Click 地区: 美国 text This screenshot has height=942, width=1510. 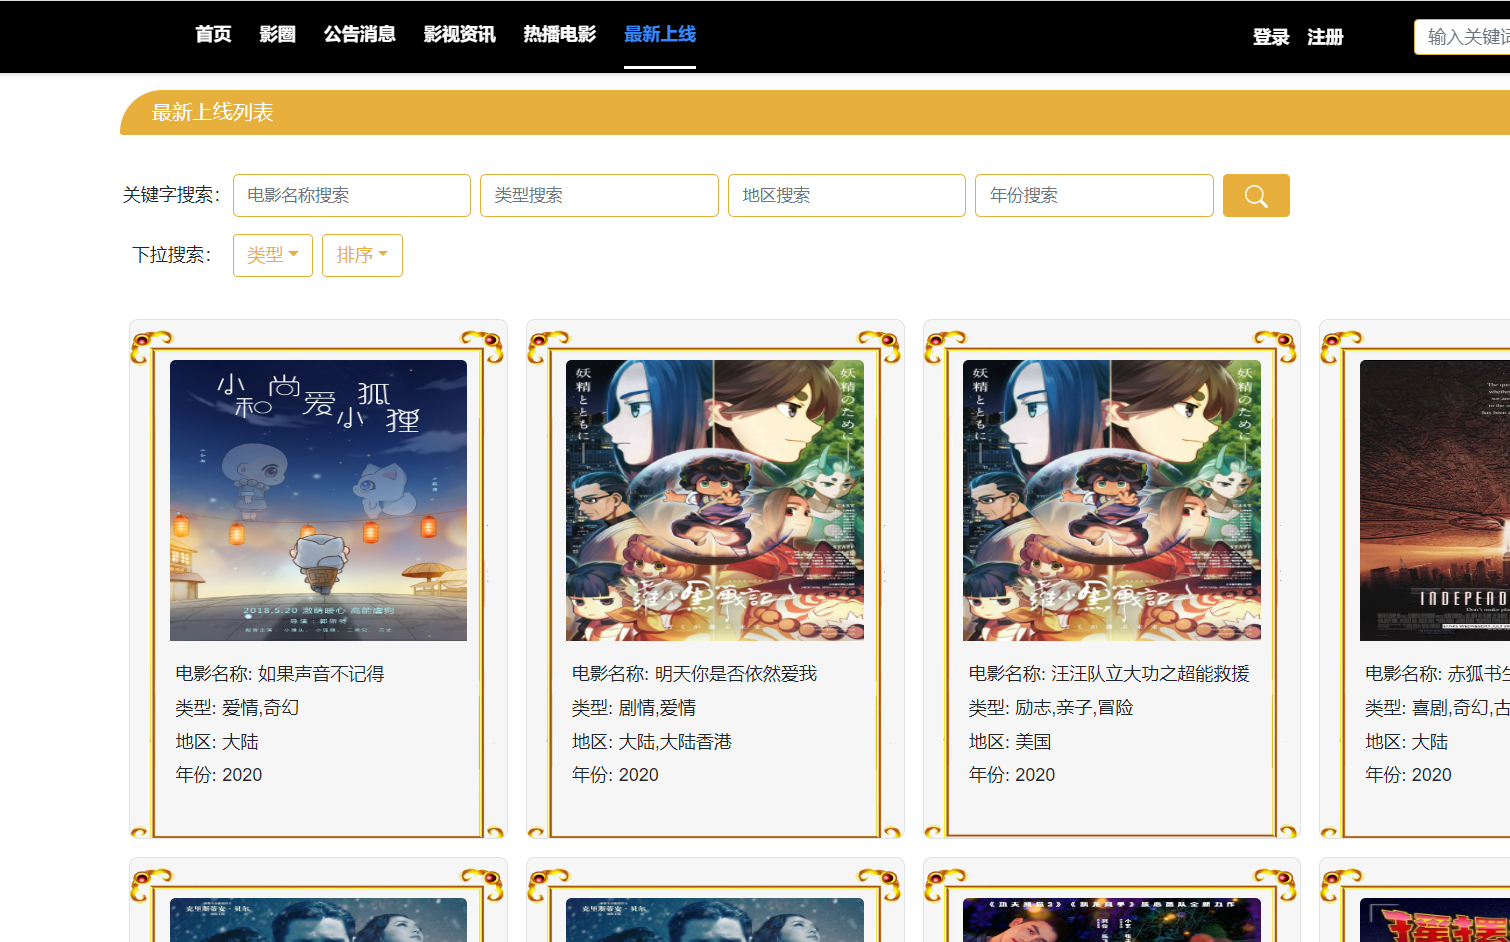[1010, 742]
